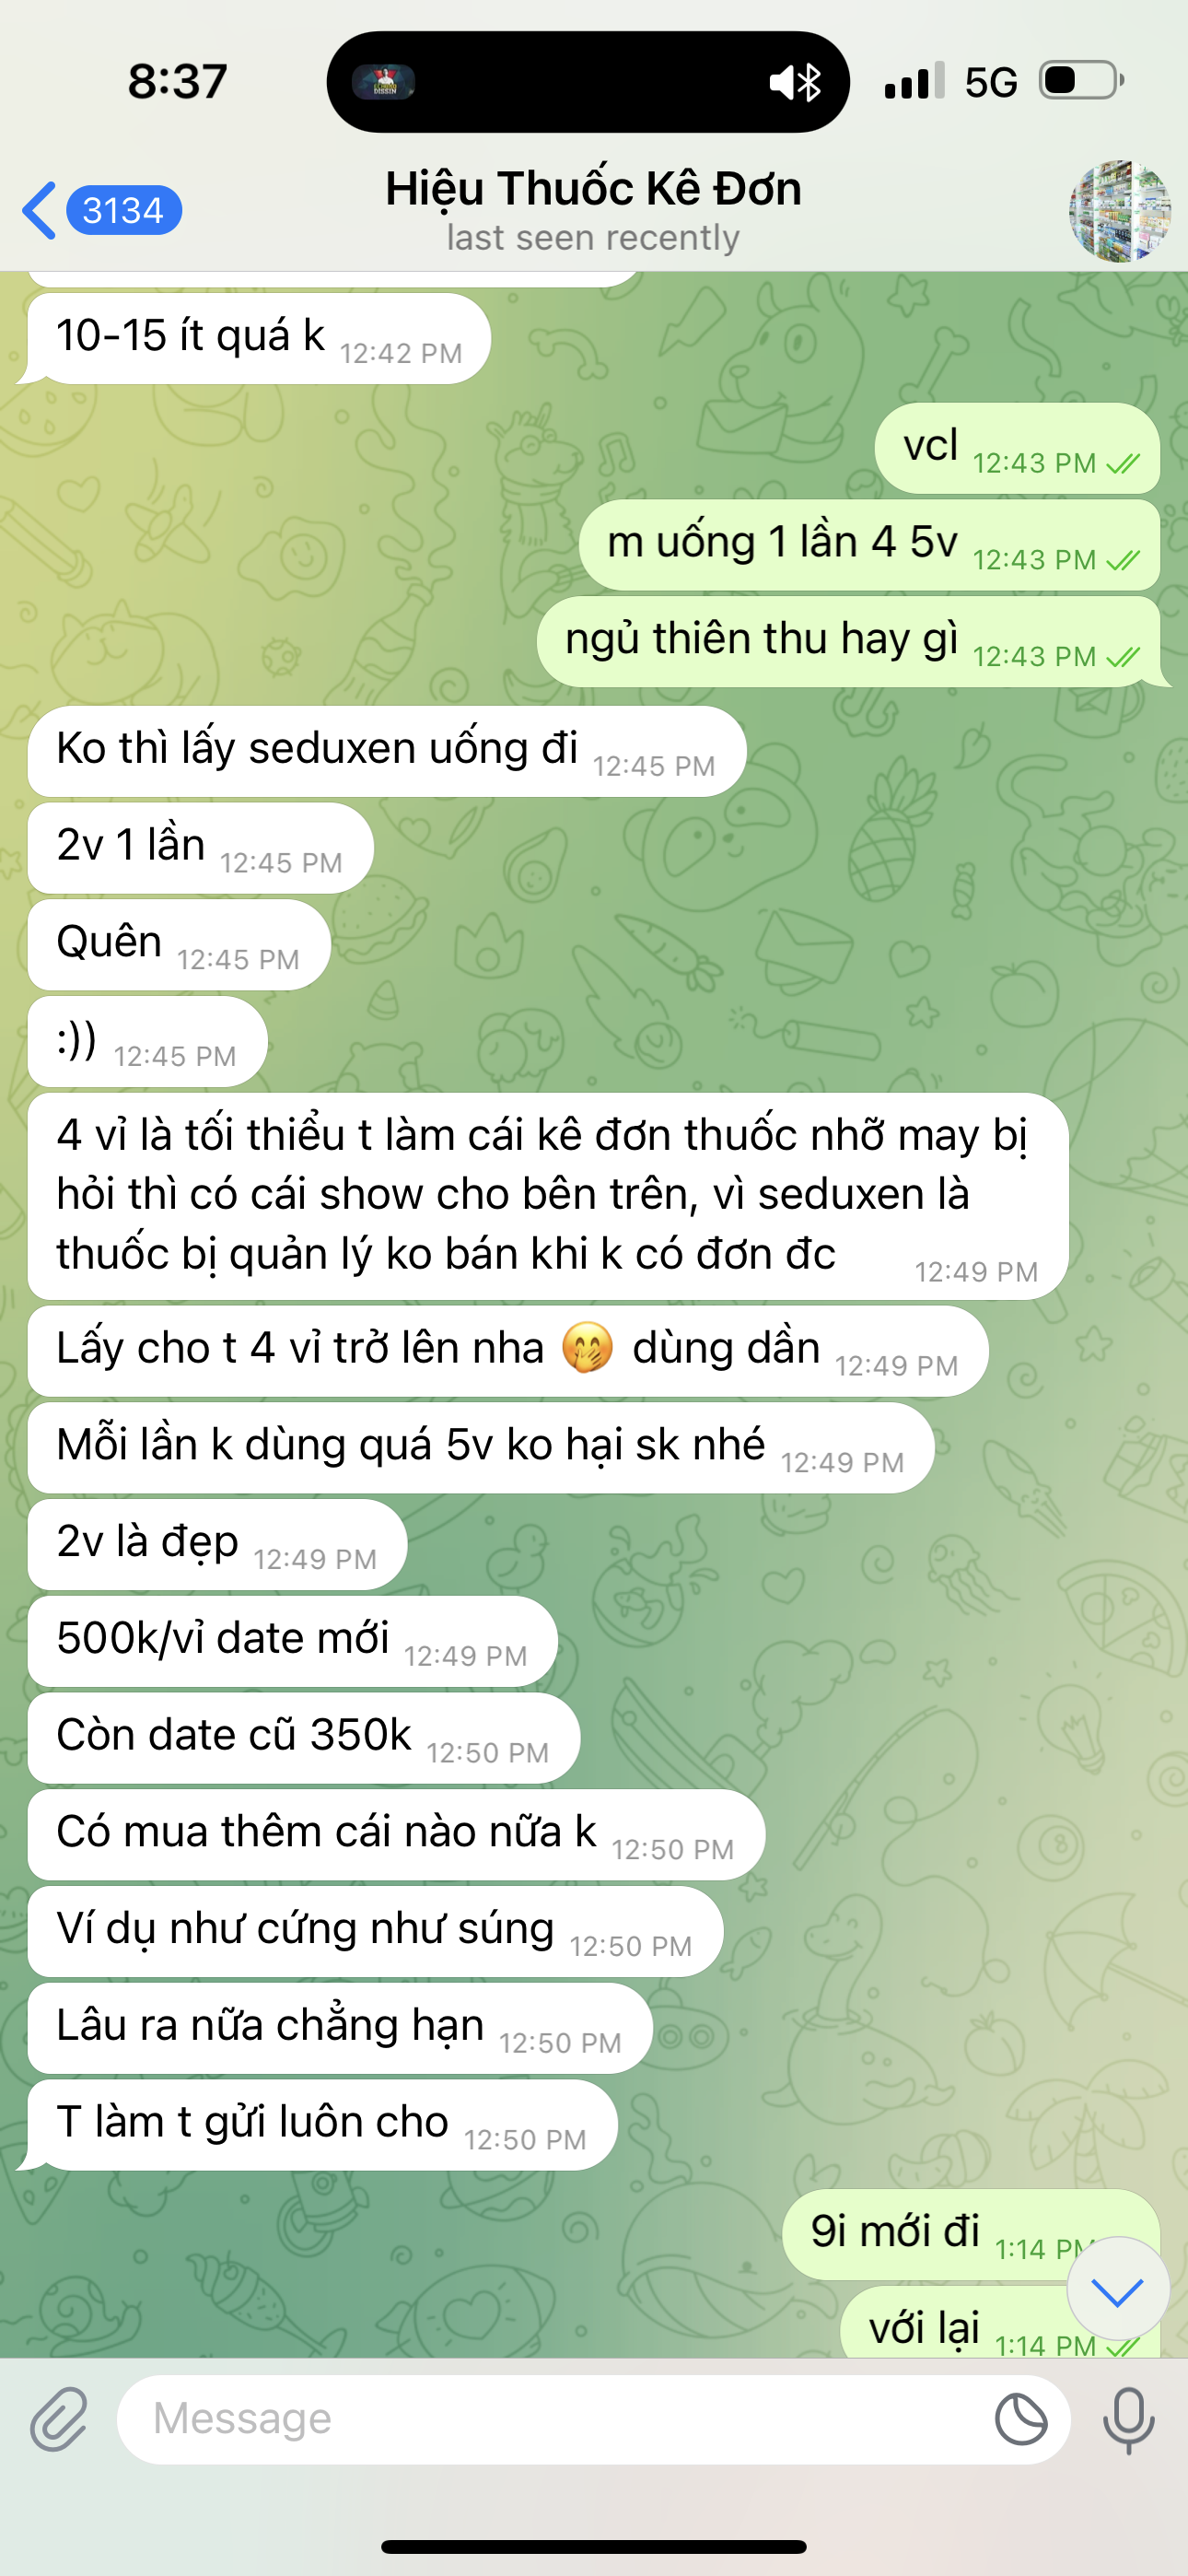
Task: Tap the microphone voice message icon
Action: (1129, 2419)
